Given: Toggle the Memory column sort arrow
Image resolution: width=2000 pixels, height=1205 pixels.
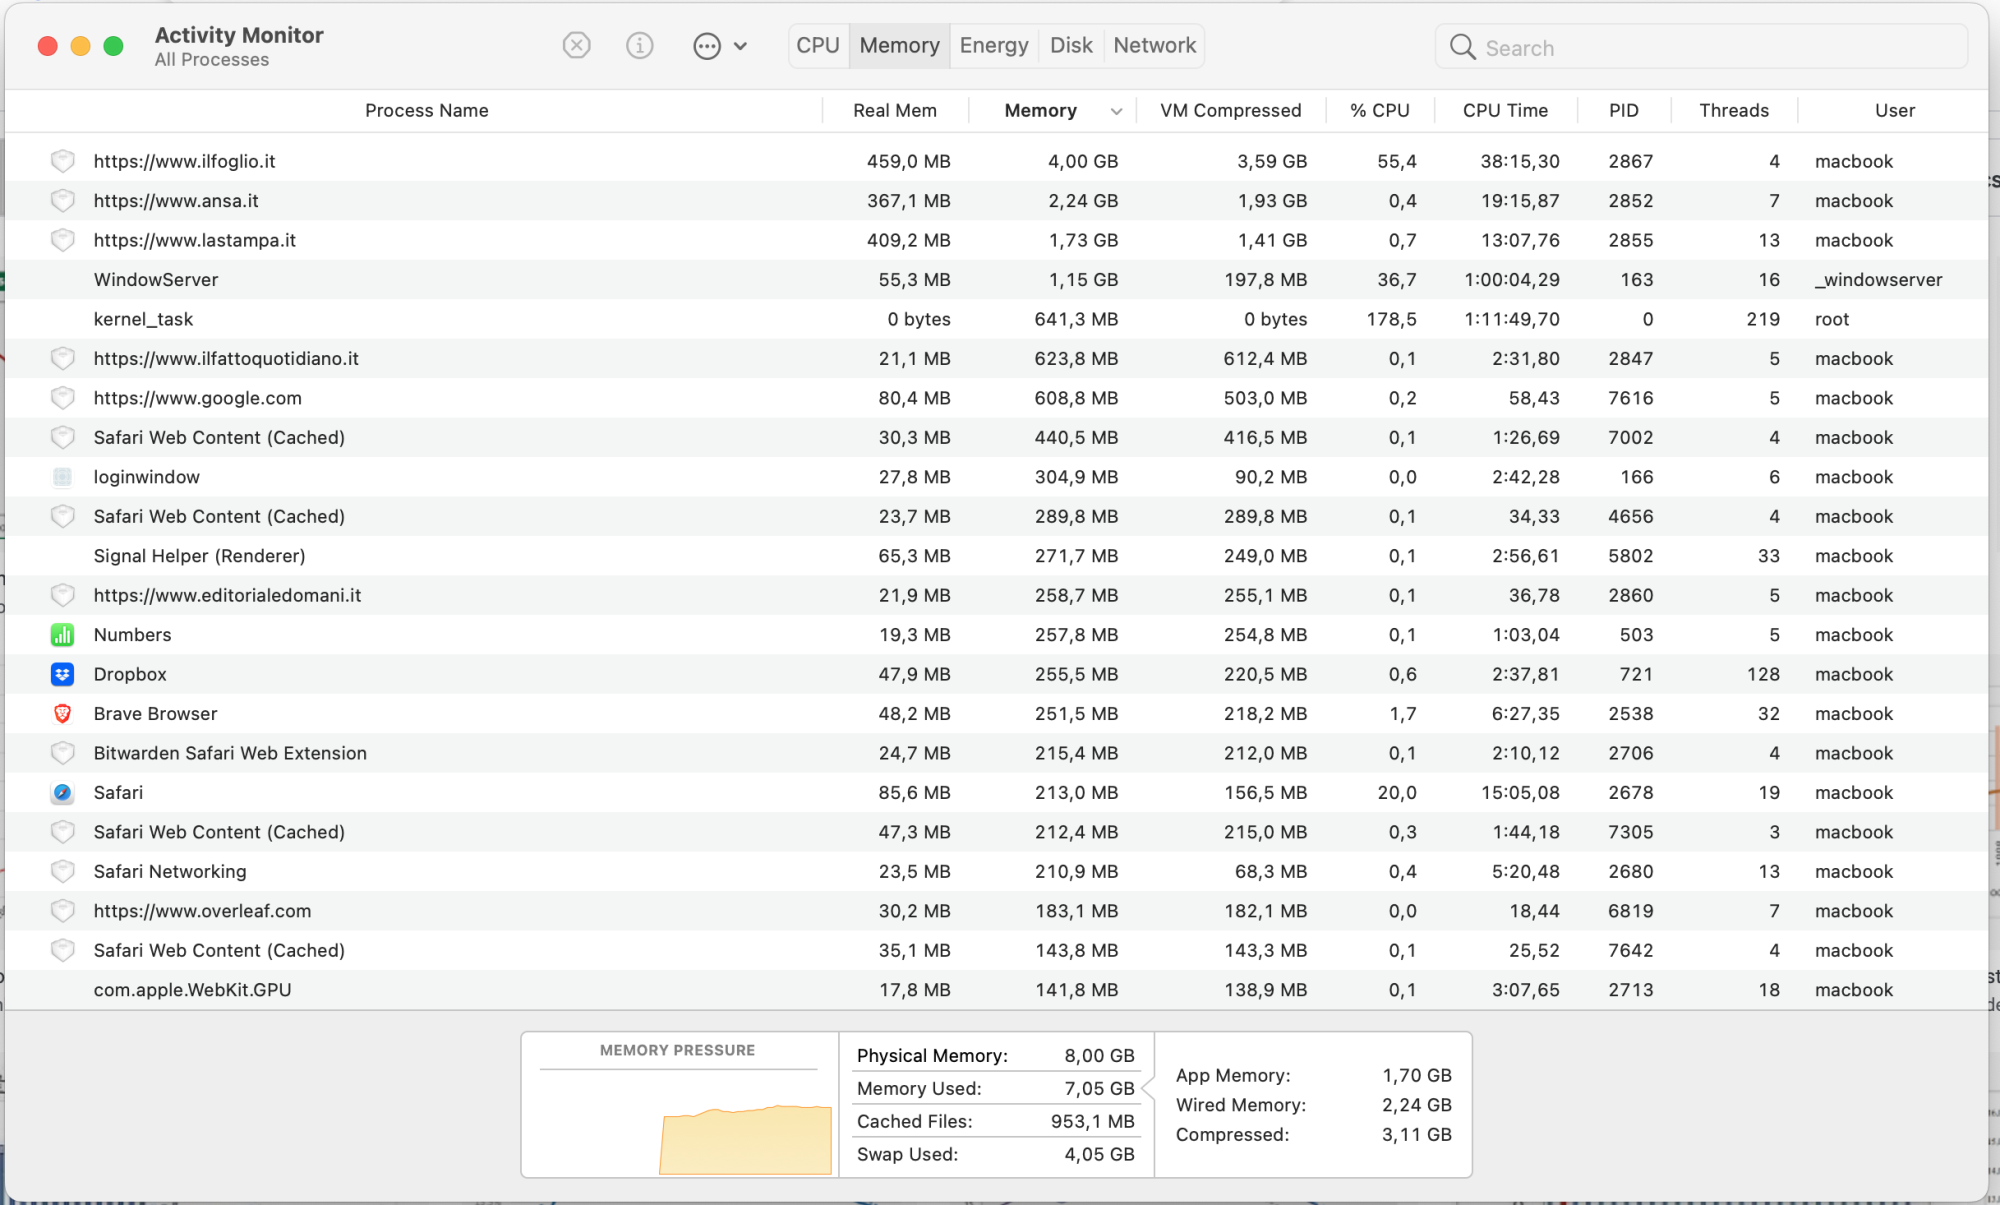Looking at the screenshot, I should click(x=1116, y=111).
